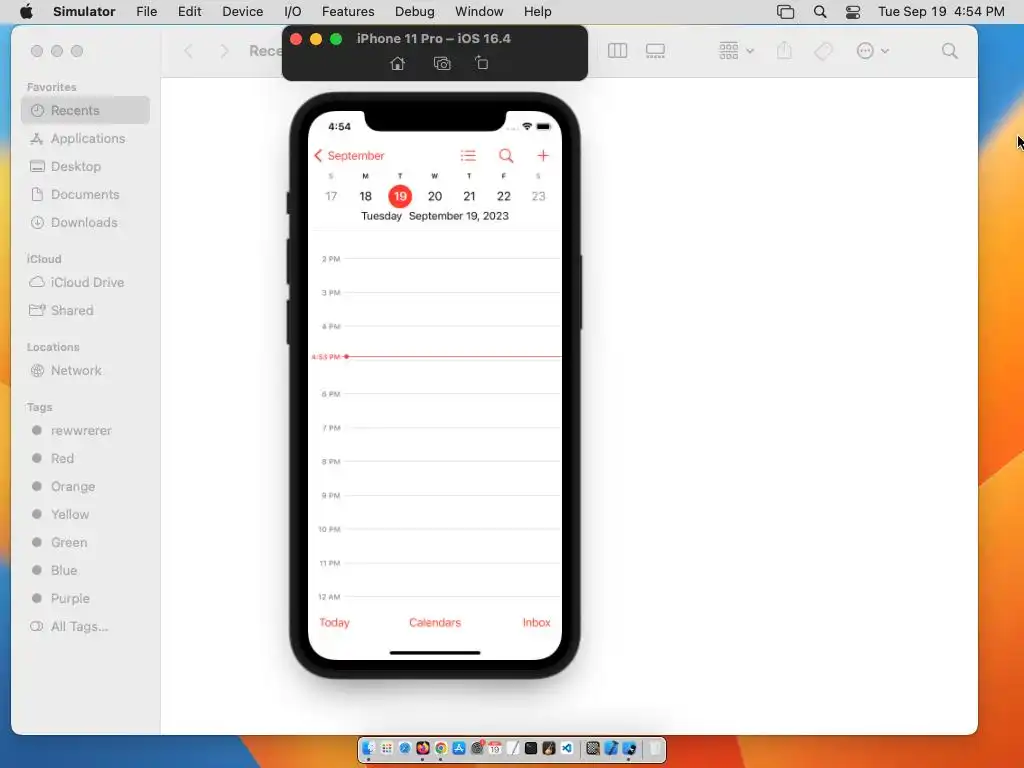Viewport: 1024px width, 768px height.
Task: Open Documents in Finder sidebar
Action: click(86, 195)
